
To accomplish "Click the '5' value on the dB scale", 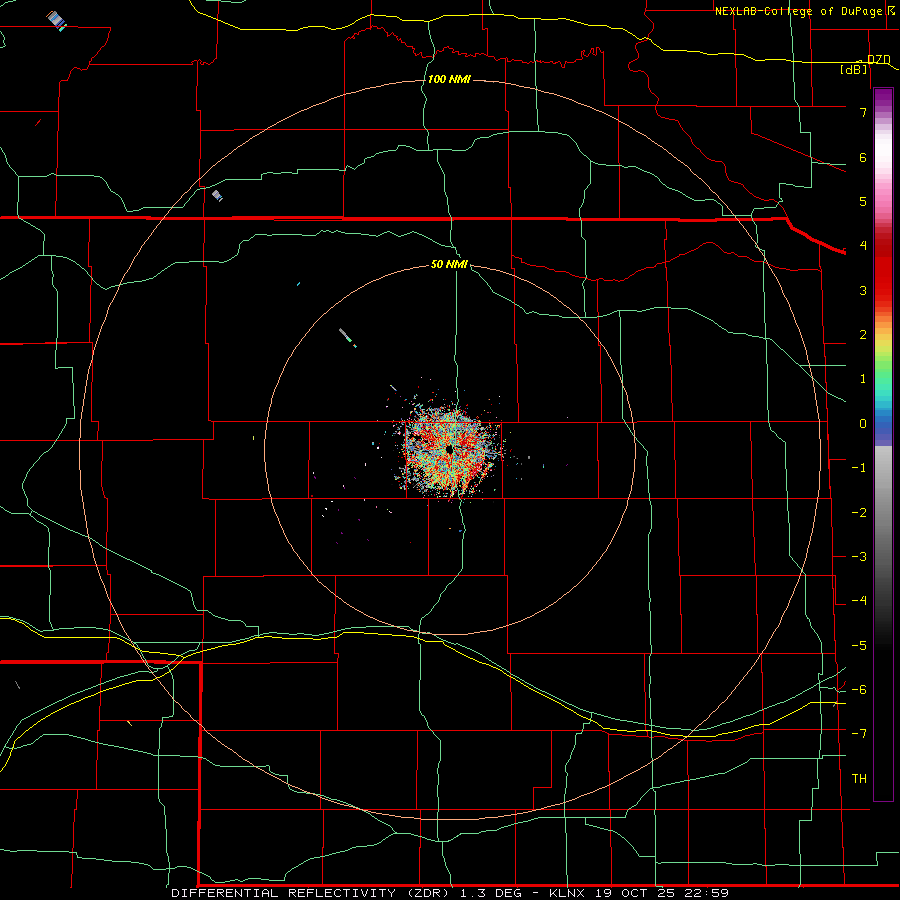I will pyautogui.click(x=863, y=201).
